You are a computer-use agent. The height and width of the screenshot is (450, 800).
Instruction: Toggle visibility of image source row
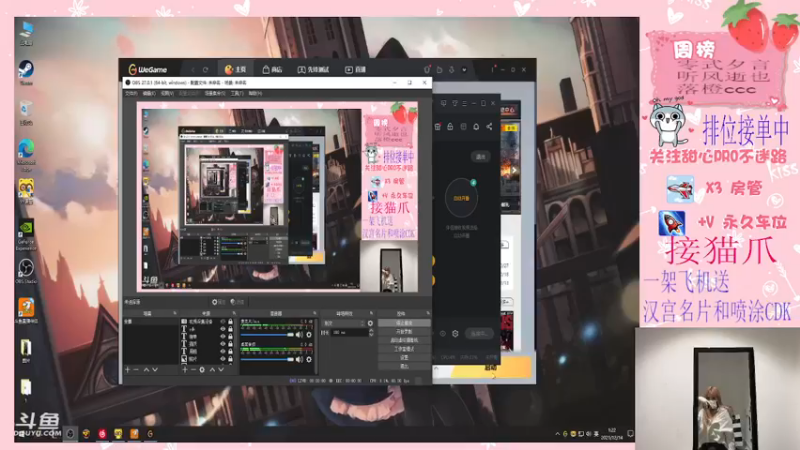(222, 359)
